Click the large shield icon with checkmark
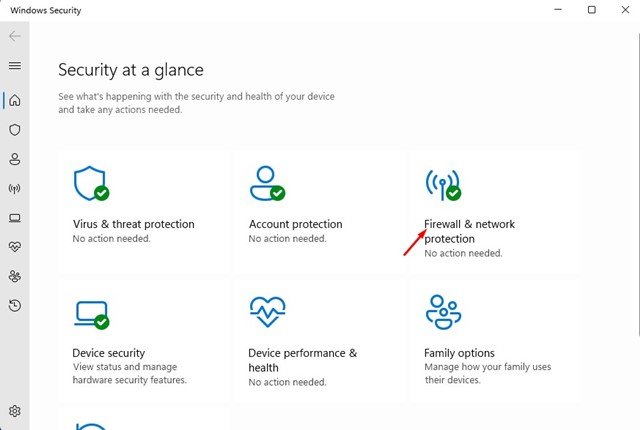 click(91, 183)
